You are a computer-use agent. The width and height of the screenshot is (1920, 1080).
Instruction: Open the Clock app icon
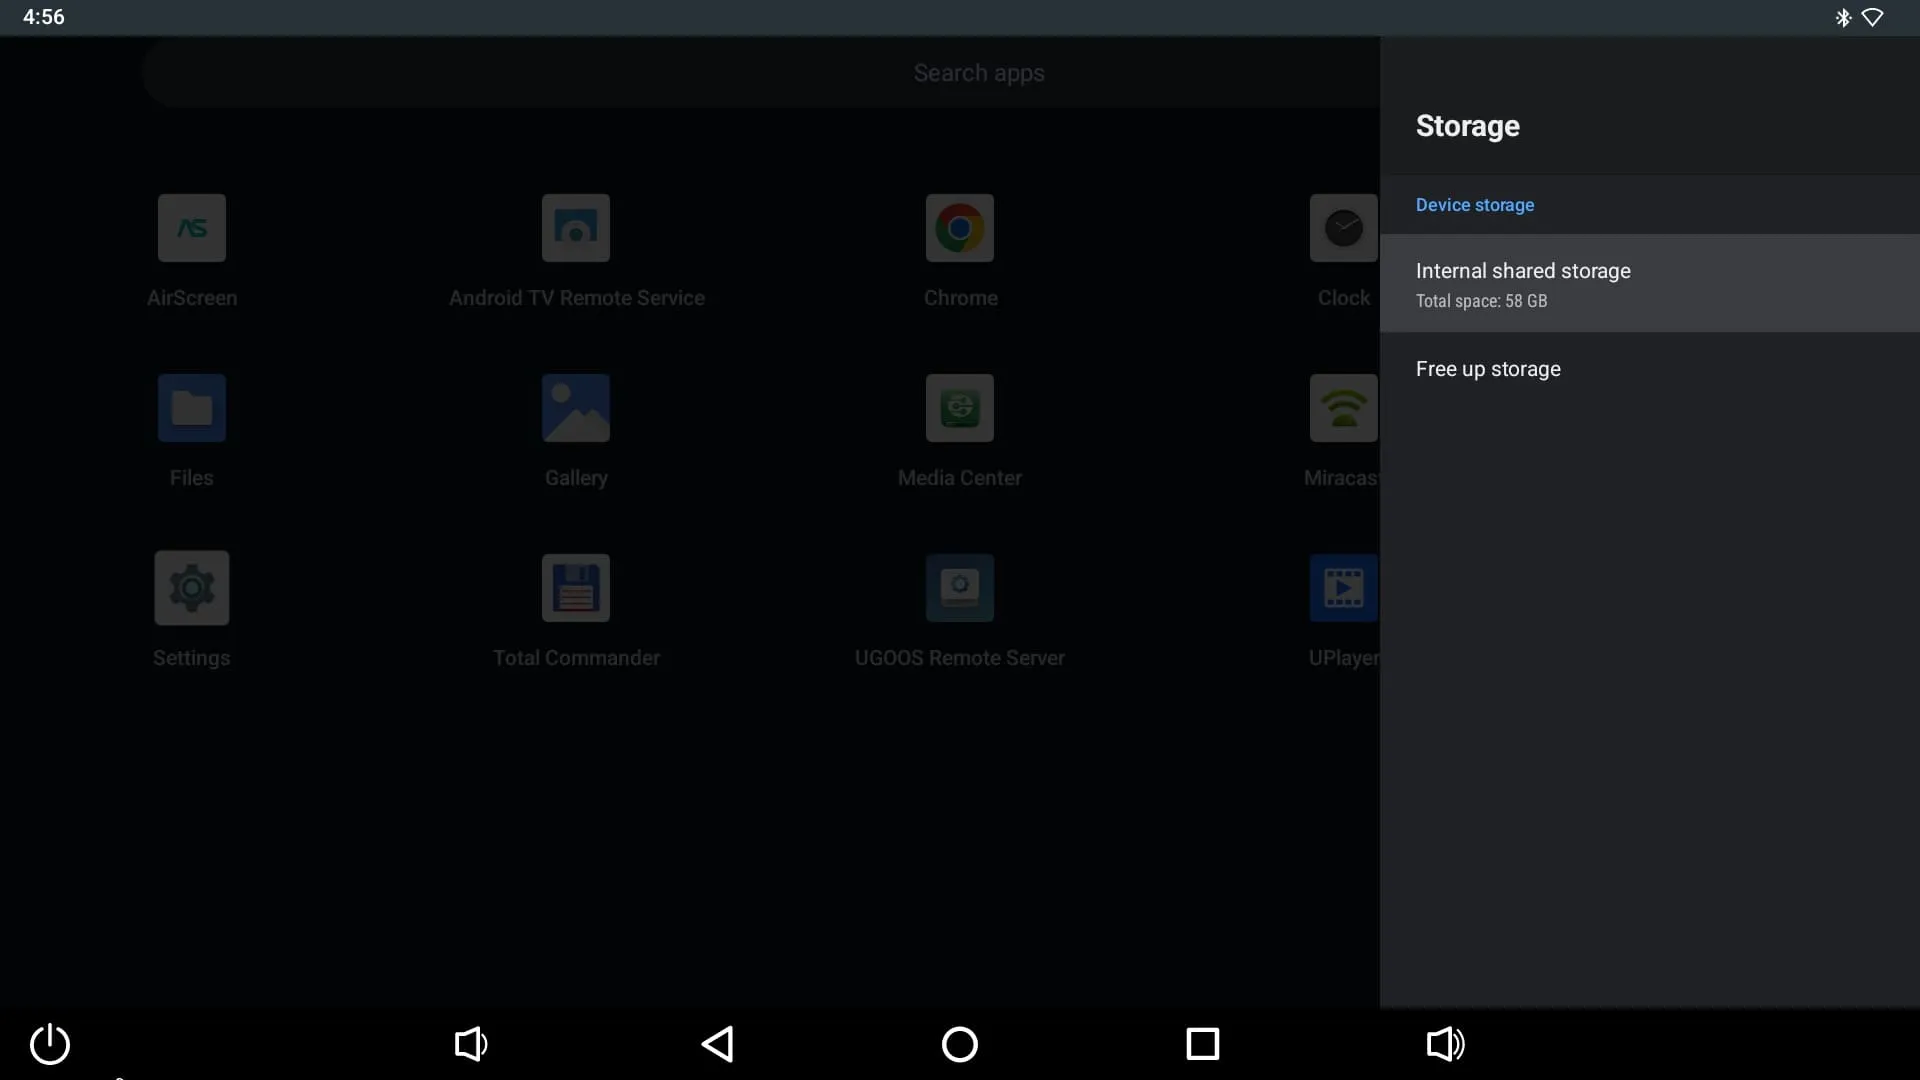pos(1343,228)
